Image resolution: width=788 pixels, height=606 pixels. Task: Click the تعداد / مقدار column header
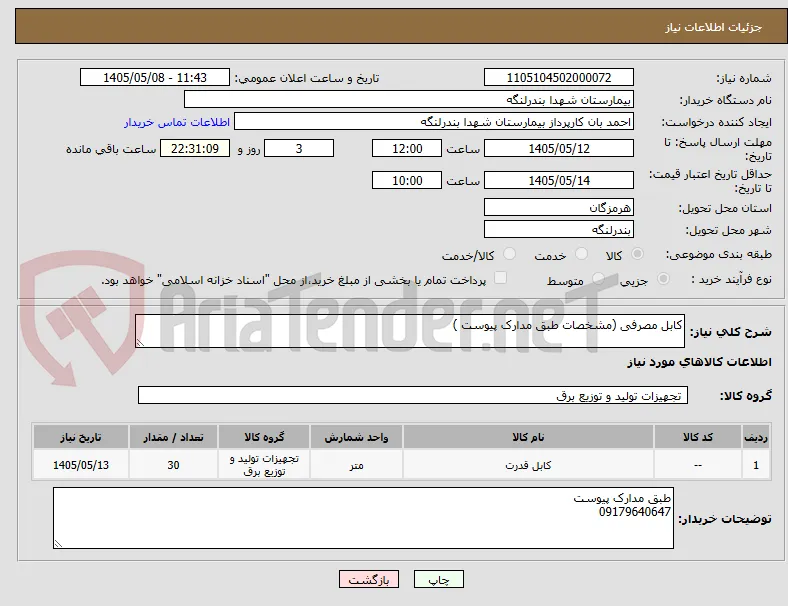173,437
